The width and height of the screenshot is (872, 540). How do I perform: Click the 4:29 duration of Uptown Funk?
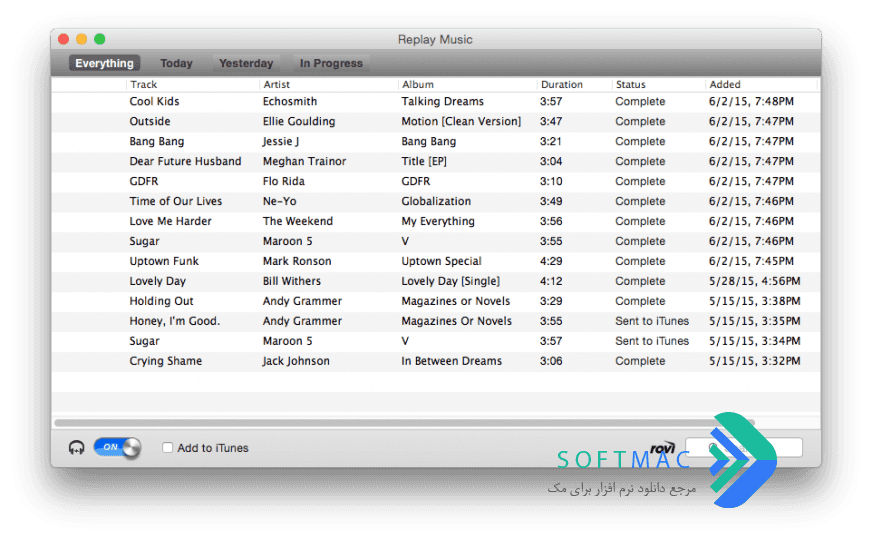(551, 261)
